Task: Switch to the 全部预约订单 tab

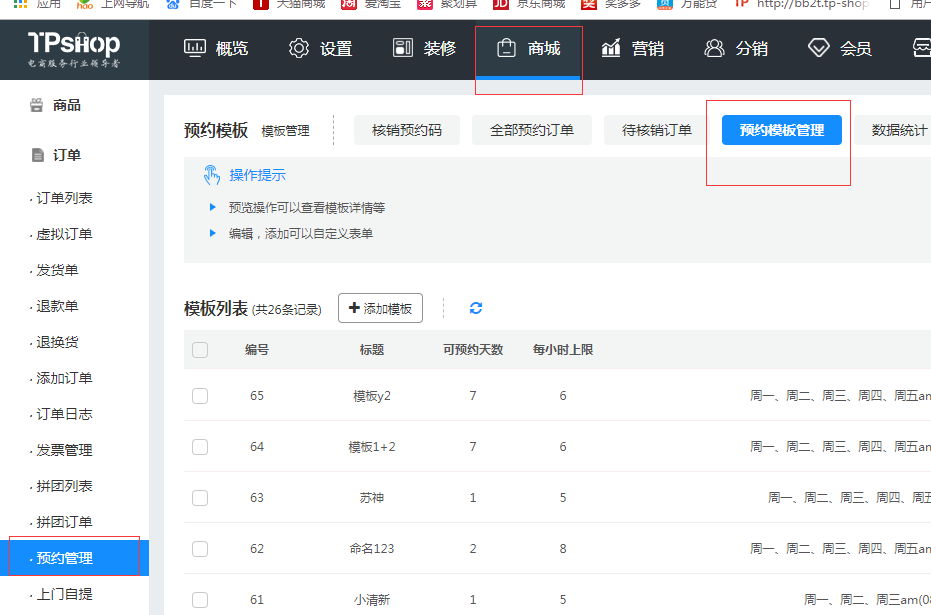Action: point(531,130)
